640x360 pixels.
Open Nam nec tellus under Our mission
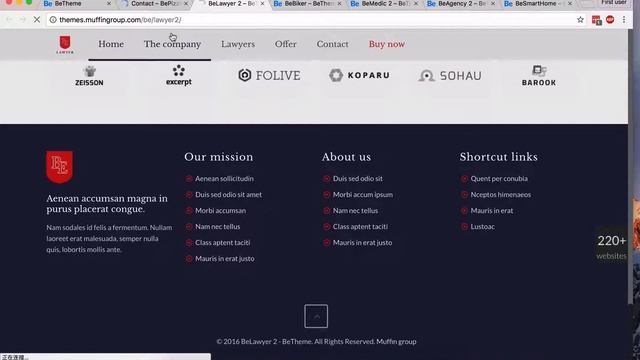coord(218,227)
